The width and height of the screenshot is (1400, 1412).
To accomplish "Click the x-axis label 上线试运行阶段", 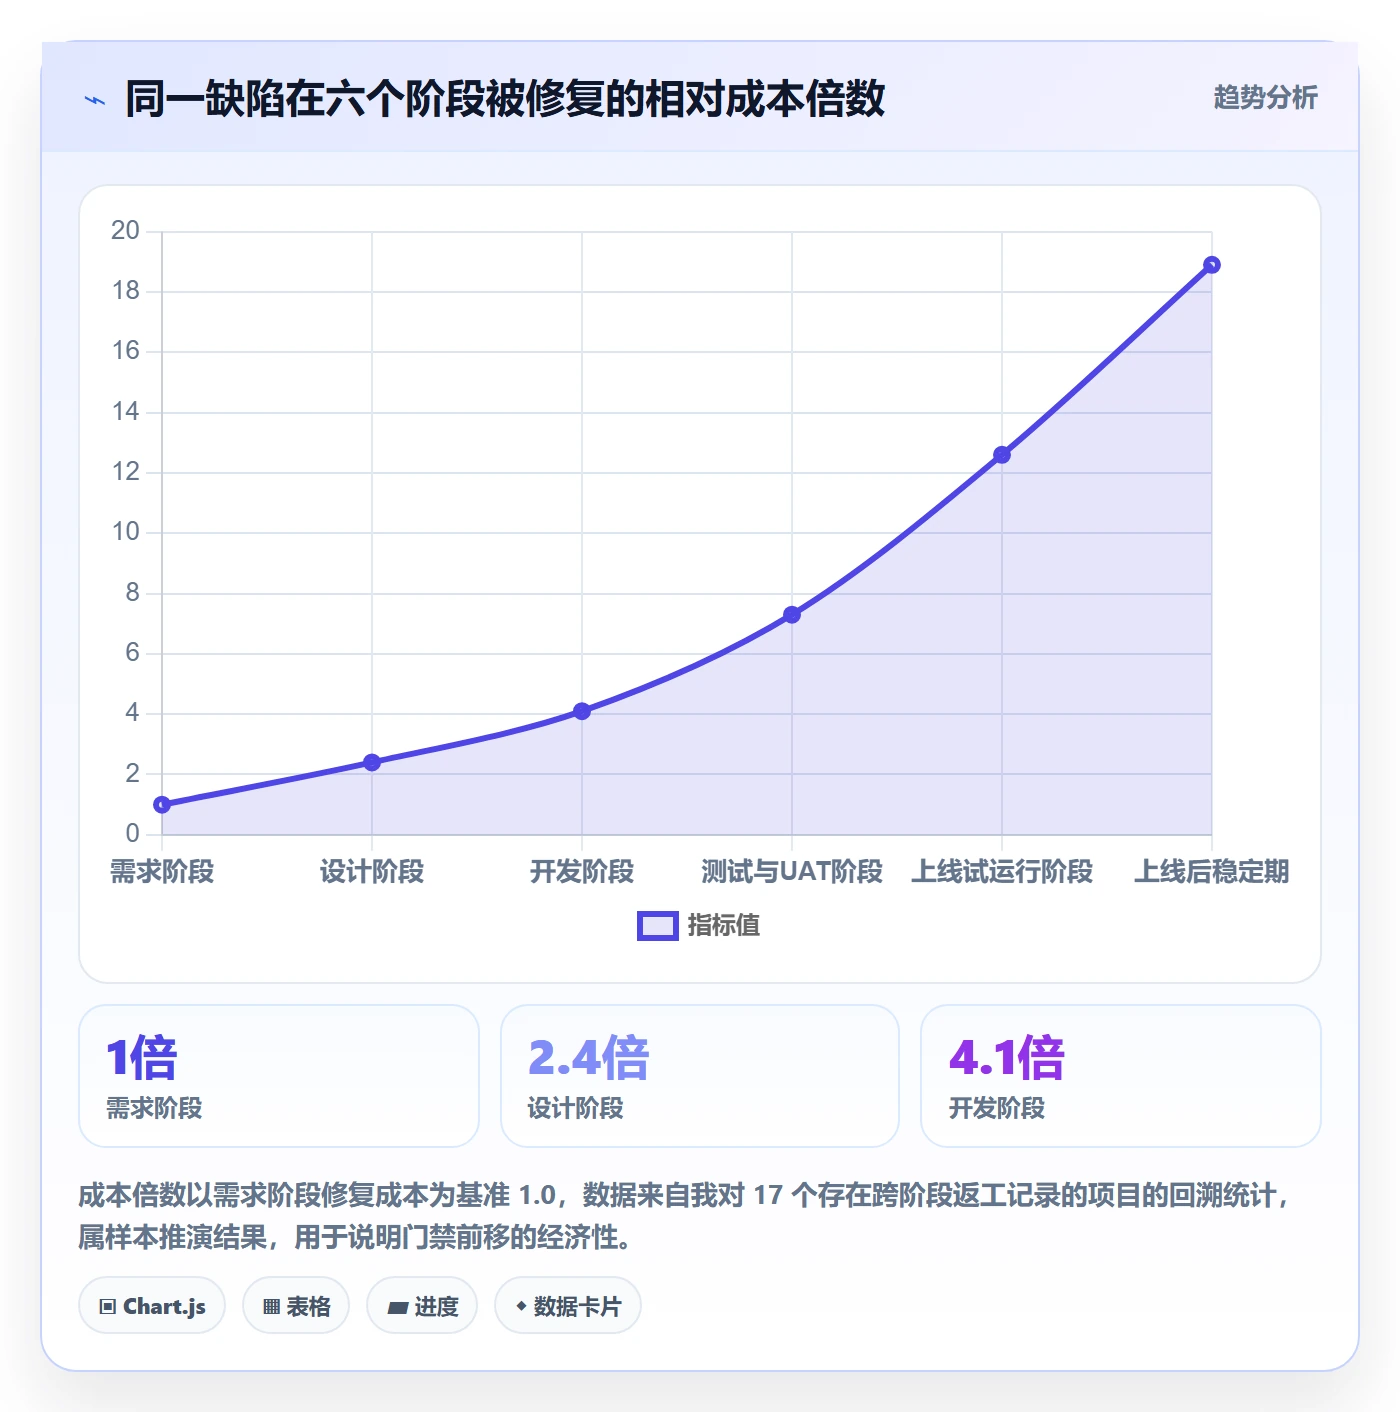I will pyautogui.click(x=1002, y=872).
